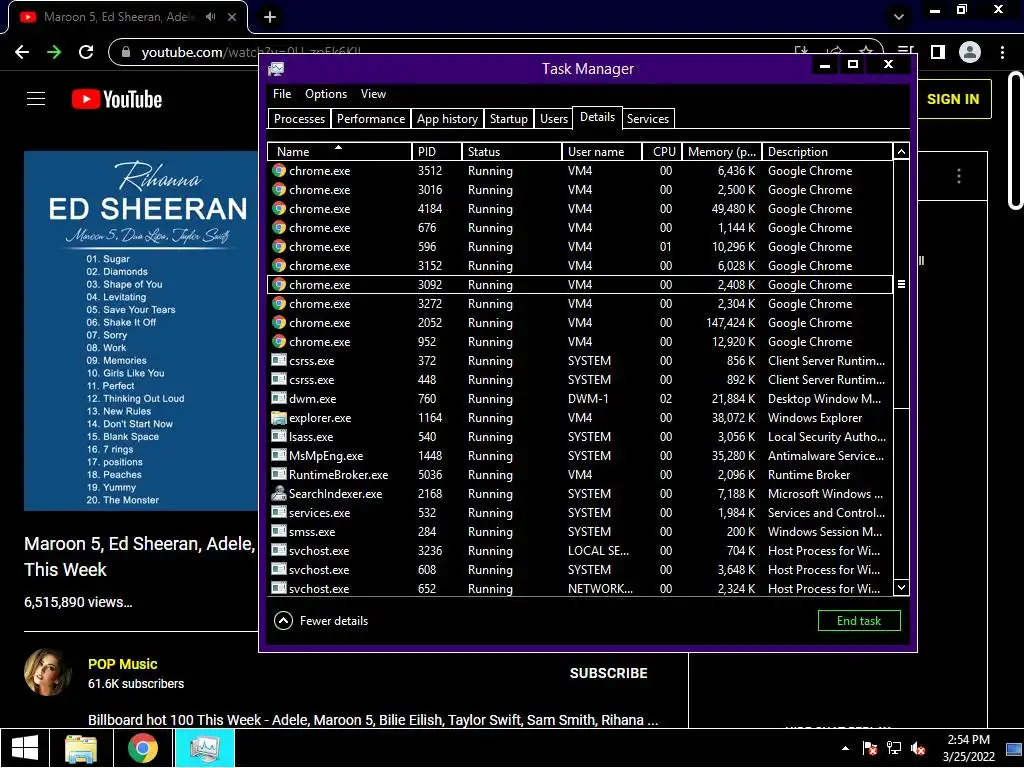Show hidden system tray icons
This screenshot has height=768, width=1024.
point(846,748)
